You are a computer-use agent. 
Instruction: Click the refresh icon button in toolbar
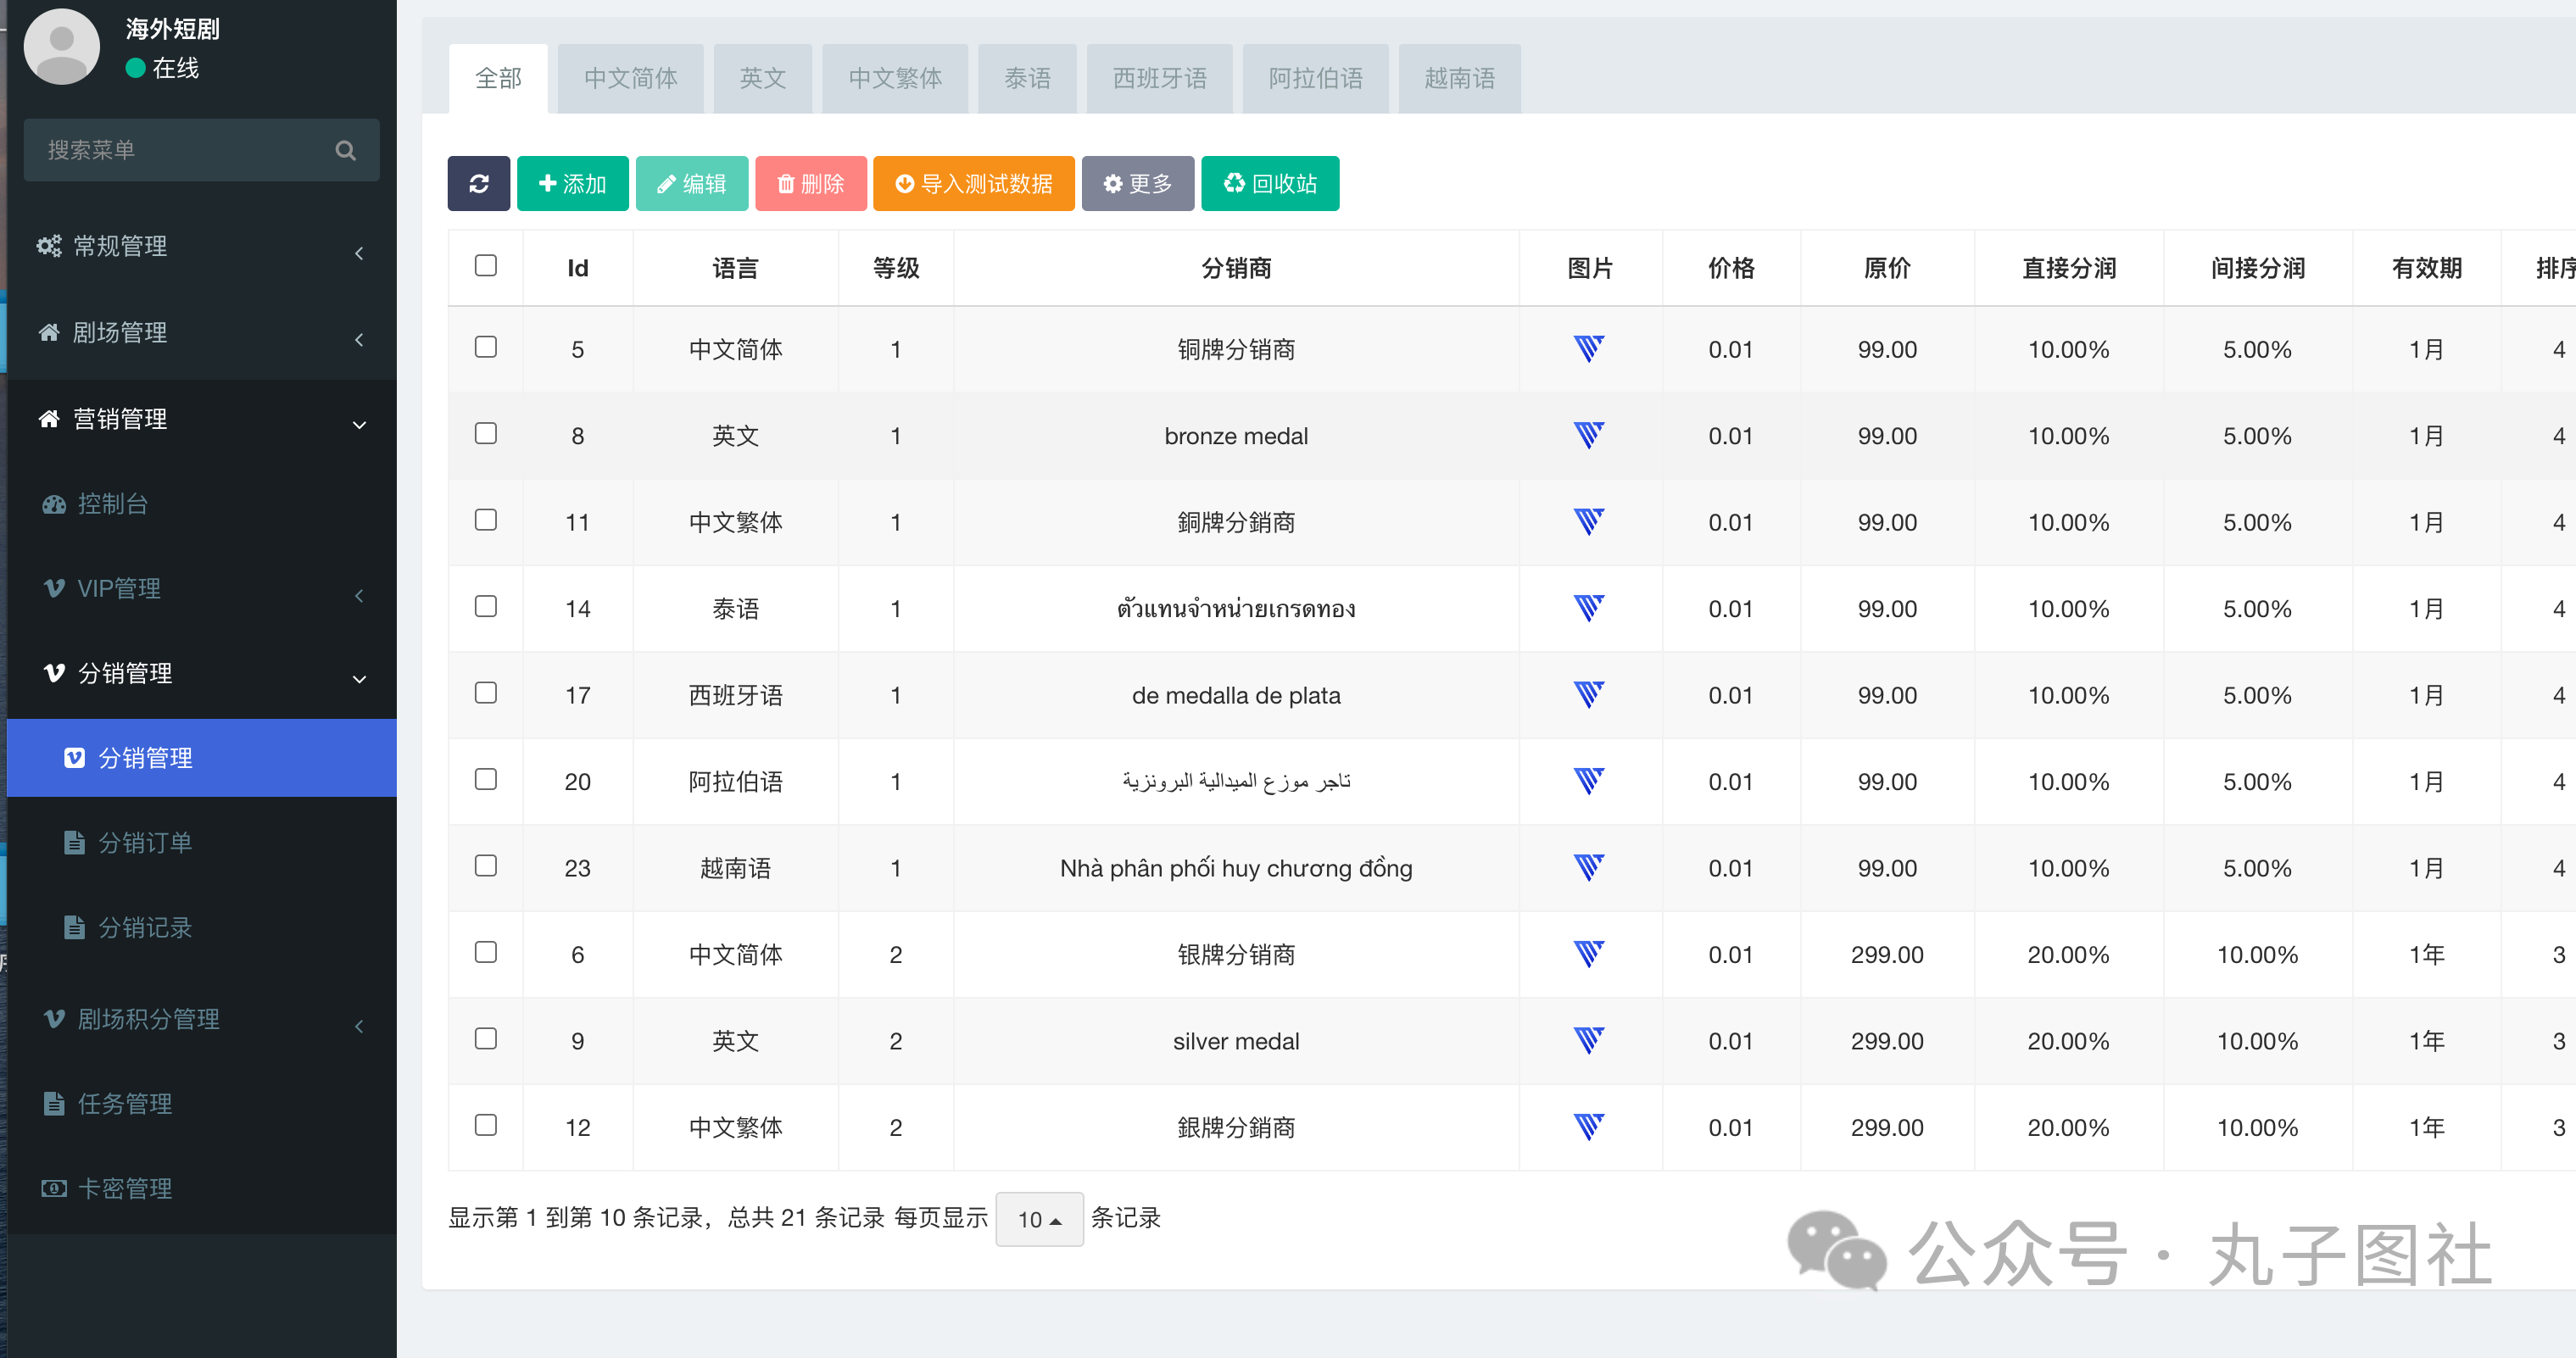pos(478,184)
